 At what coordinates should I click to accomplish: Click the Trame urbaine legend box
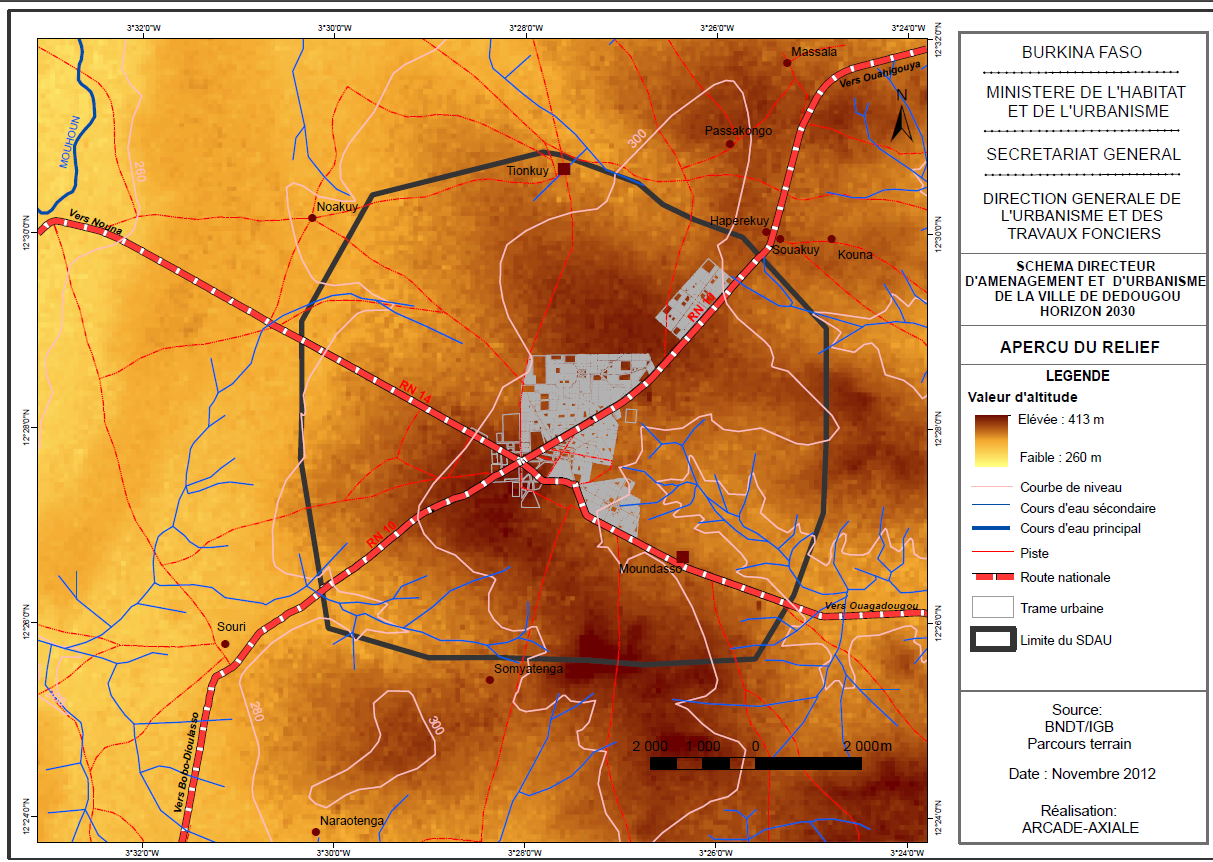[x=992, y=607]
